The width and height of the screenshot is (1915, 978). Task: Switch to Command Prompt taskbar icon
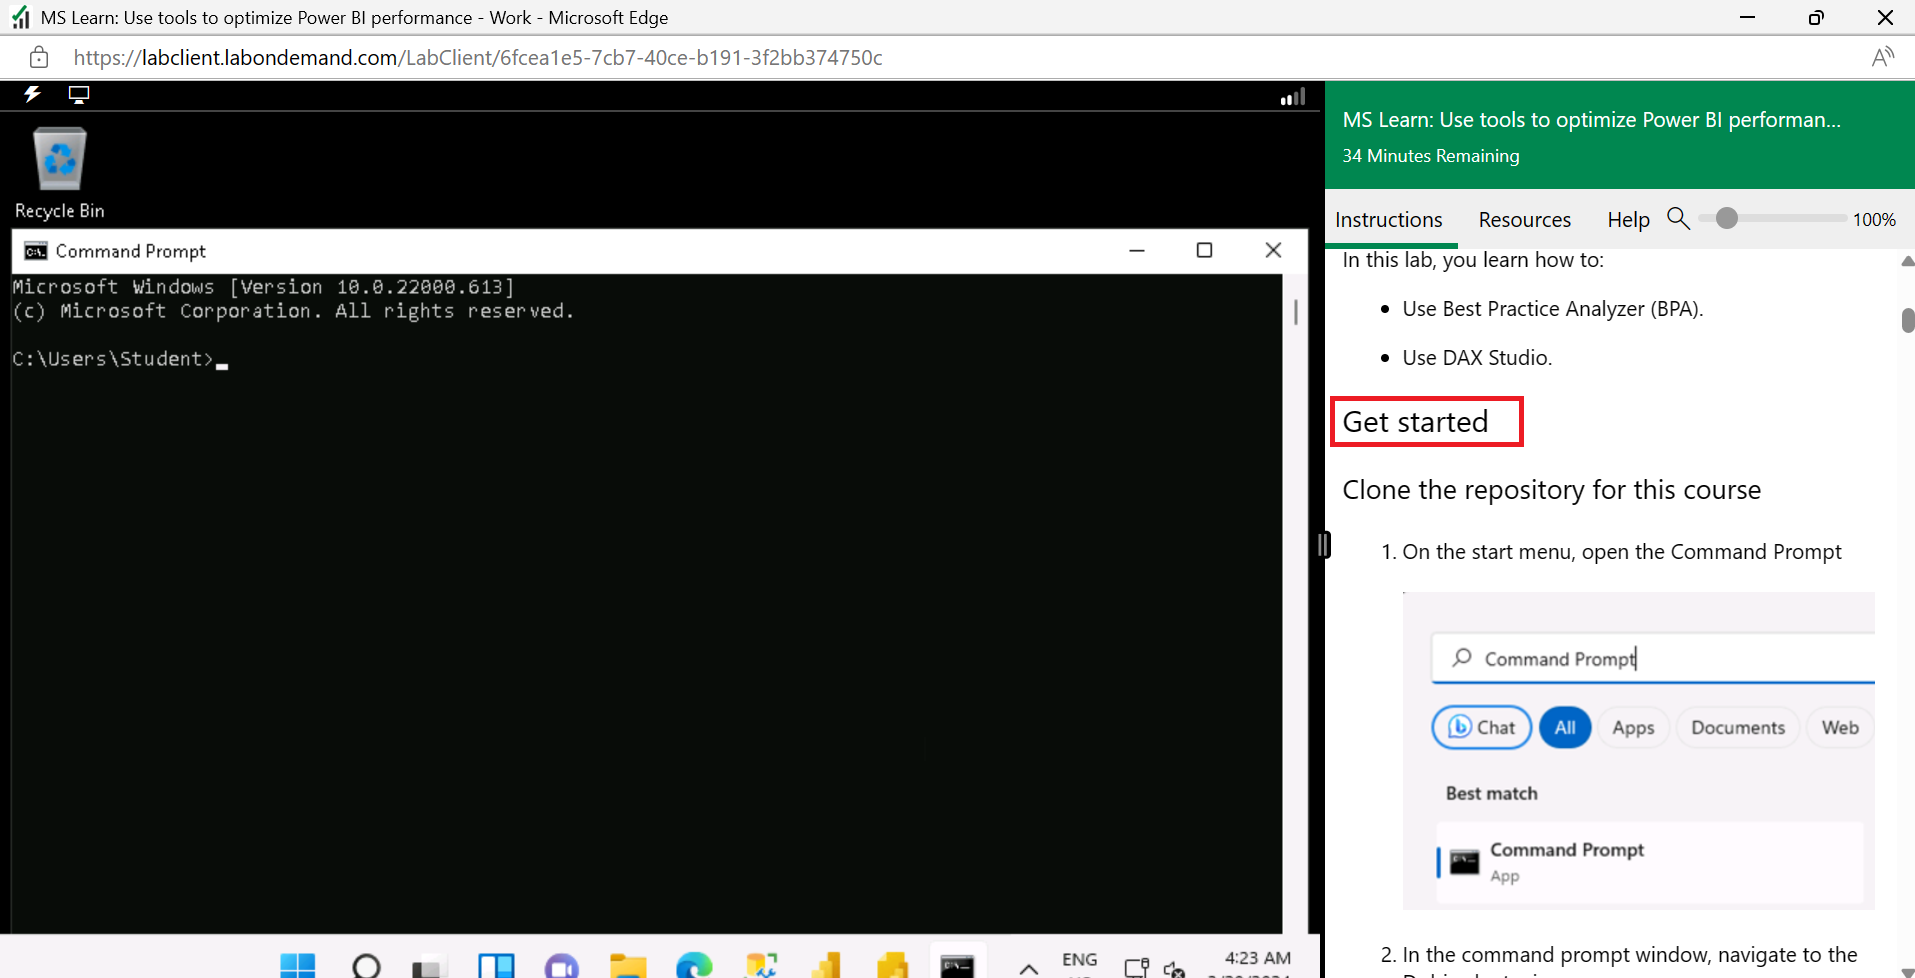point(957,965)
